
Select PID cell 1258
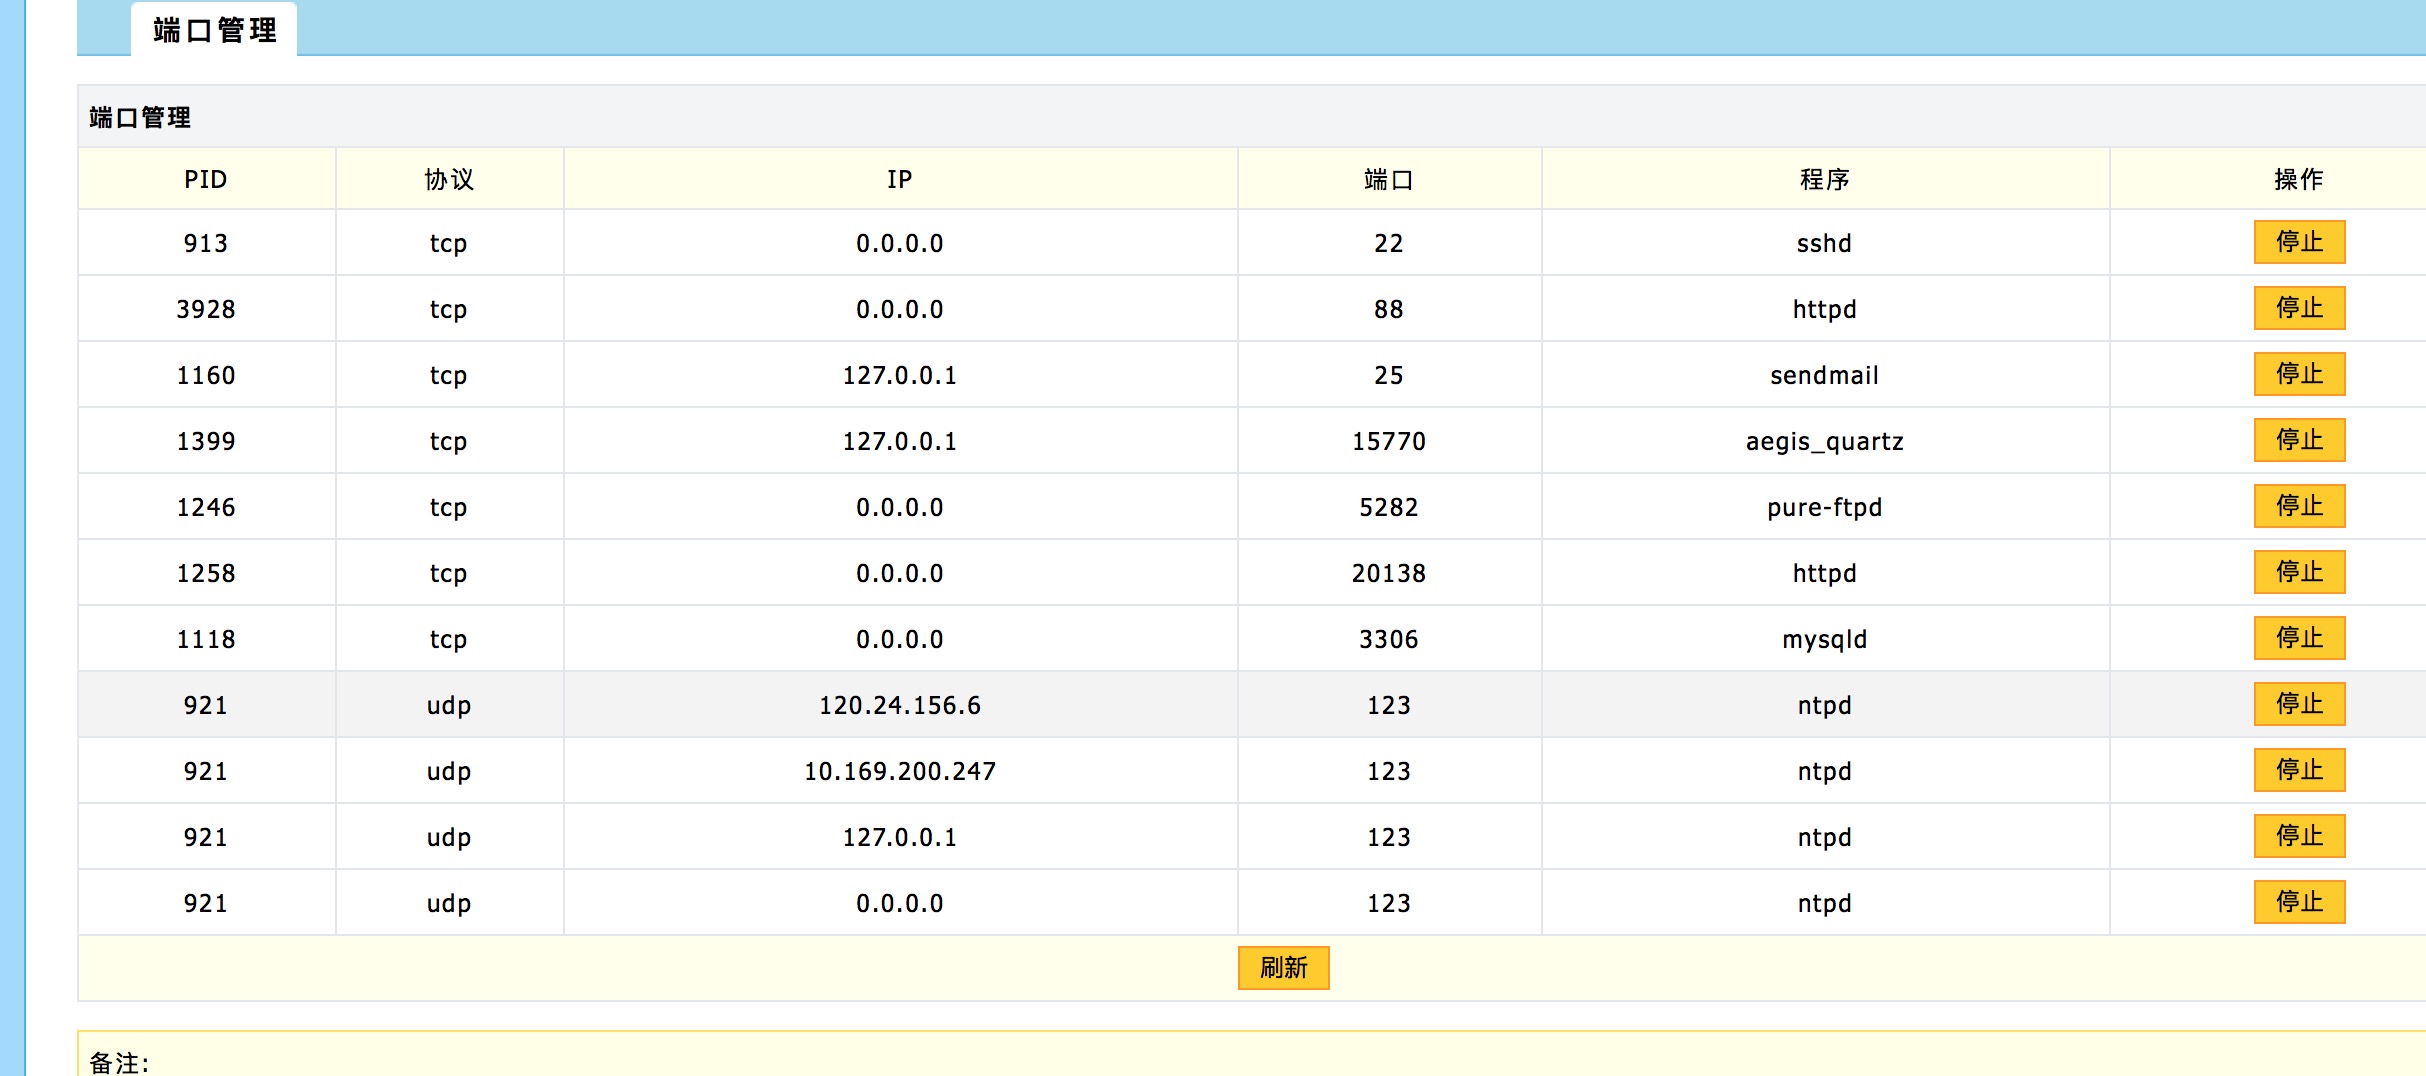(x=206, y=573)
